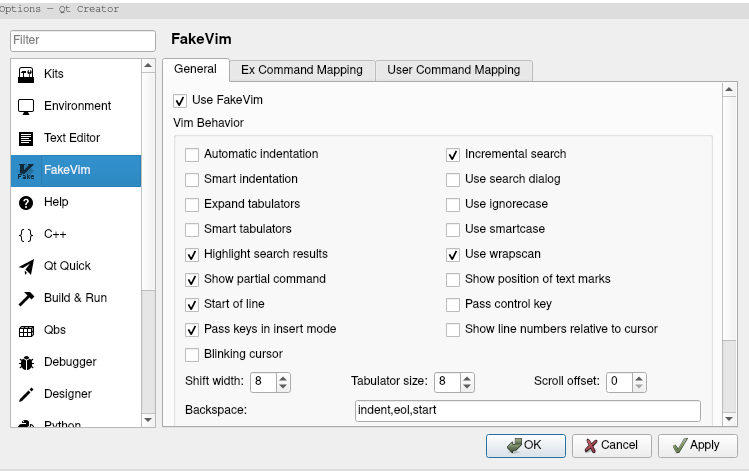Screen dimensions: 749x472
Task: Disable Incremental search checkbox
Action: 453,155
